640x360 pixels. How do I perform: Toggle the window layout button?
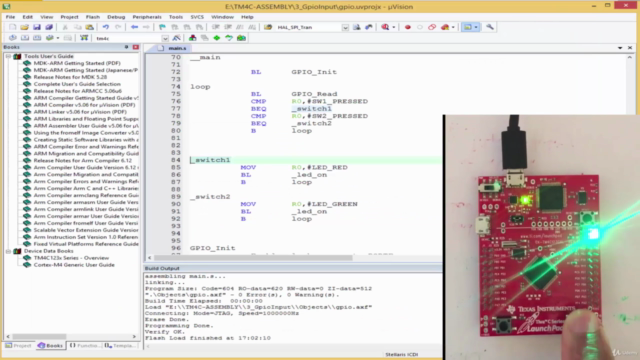467,27
